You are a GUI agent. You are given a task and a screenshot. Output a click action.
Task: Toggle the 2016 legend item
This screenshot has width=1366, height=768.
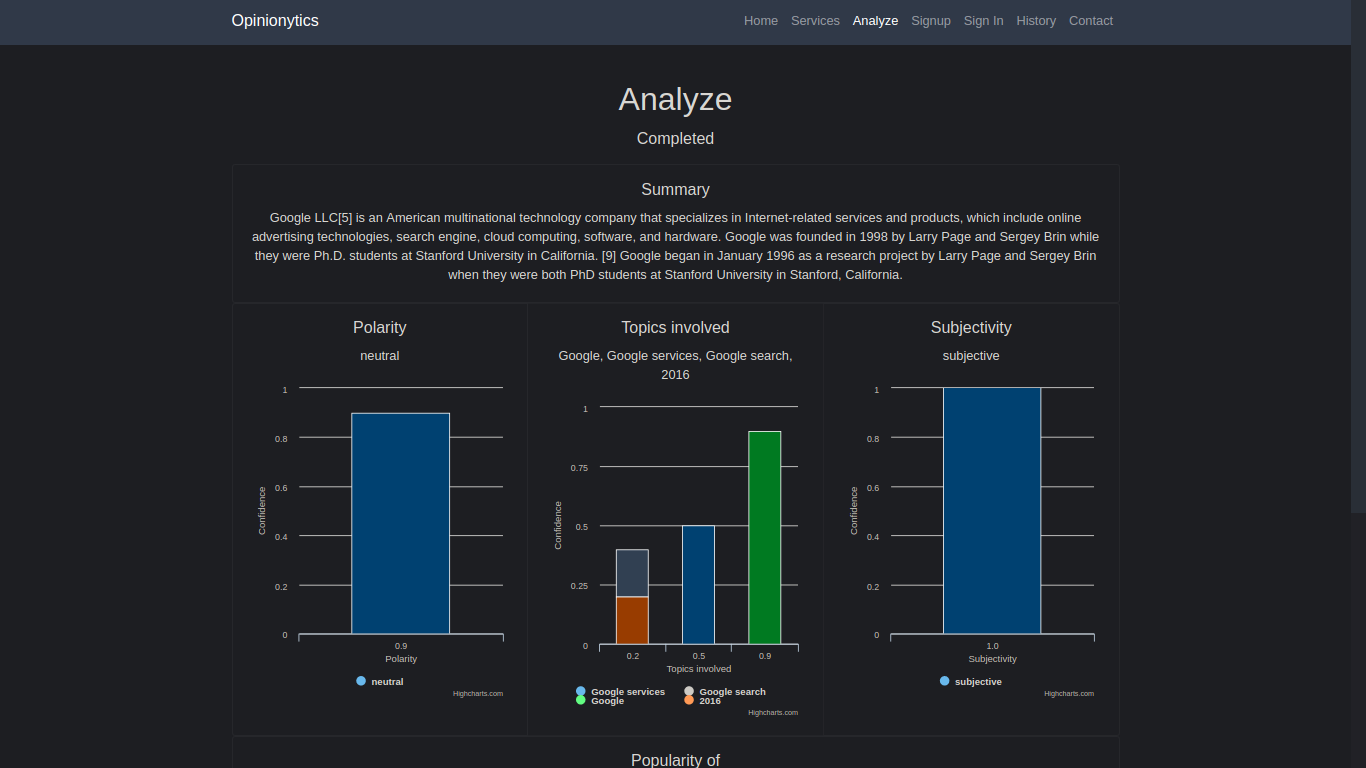[x=702, y=701]
